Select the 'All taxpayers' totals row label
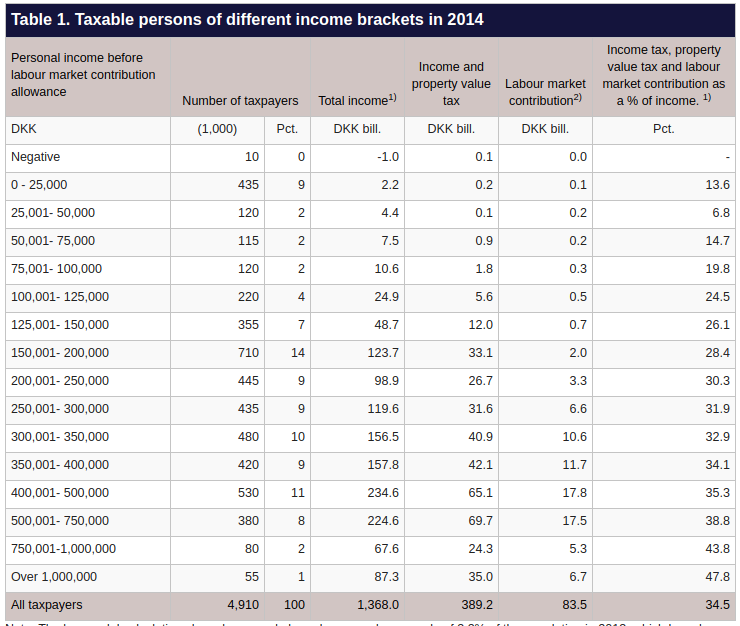 (x=47, y=605)
